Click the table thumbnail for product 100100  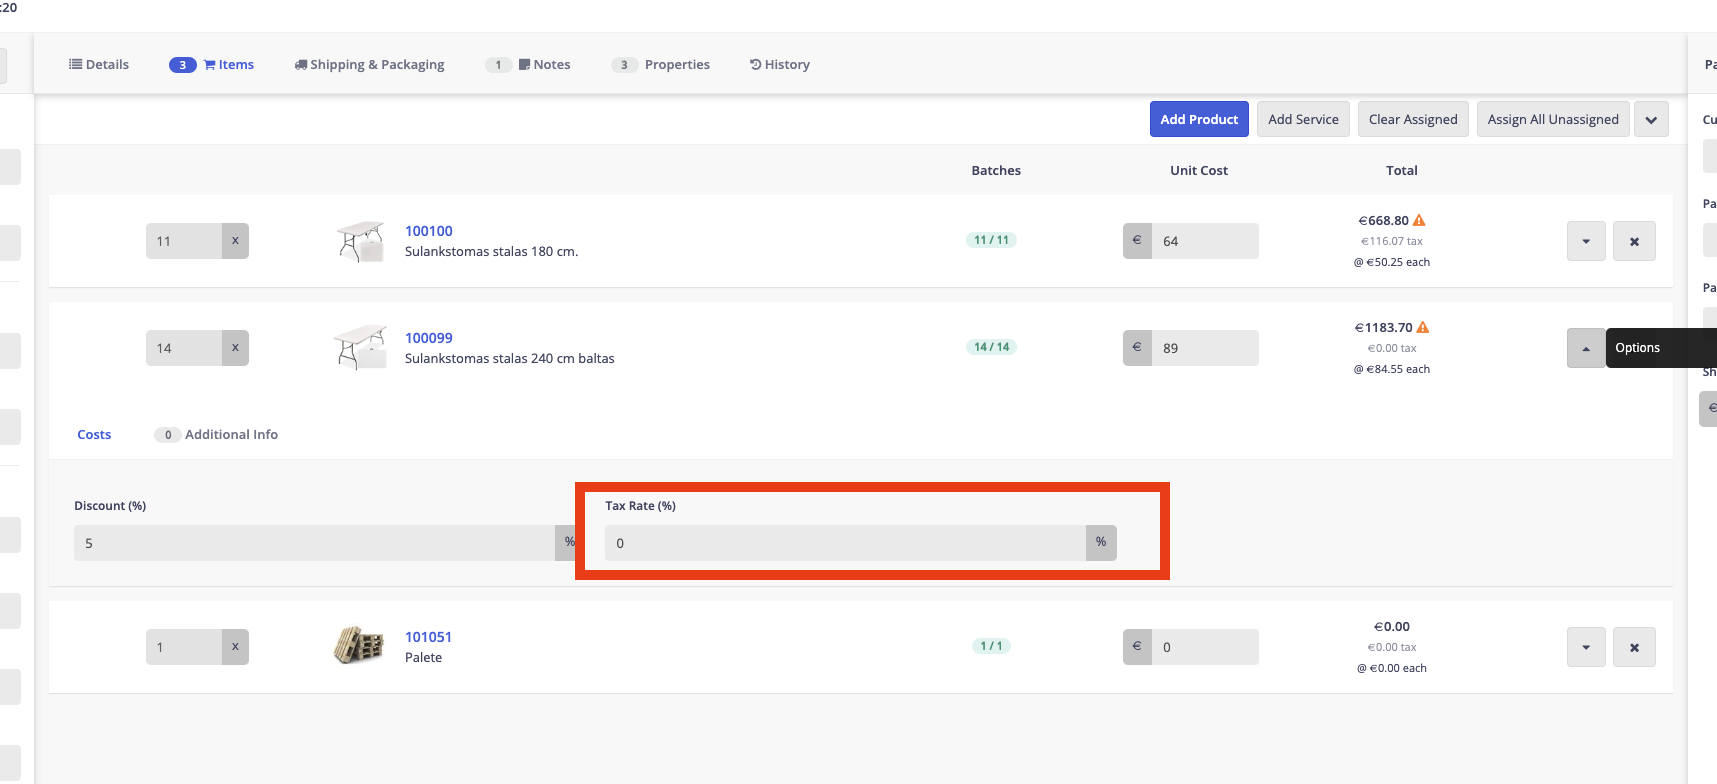(x=360, y=241)
